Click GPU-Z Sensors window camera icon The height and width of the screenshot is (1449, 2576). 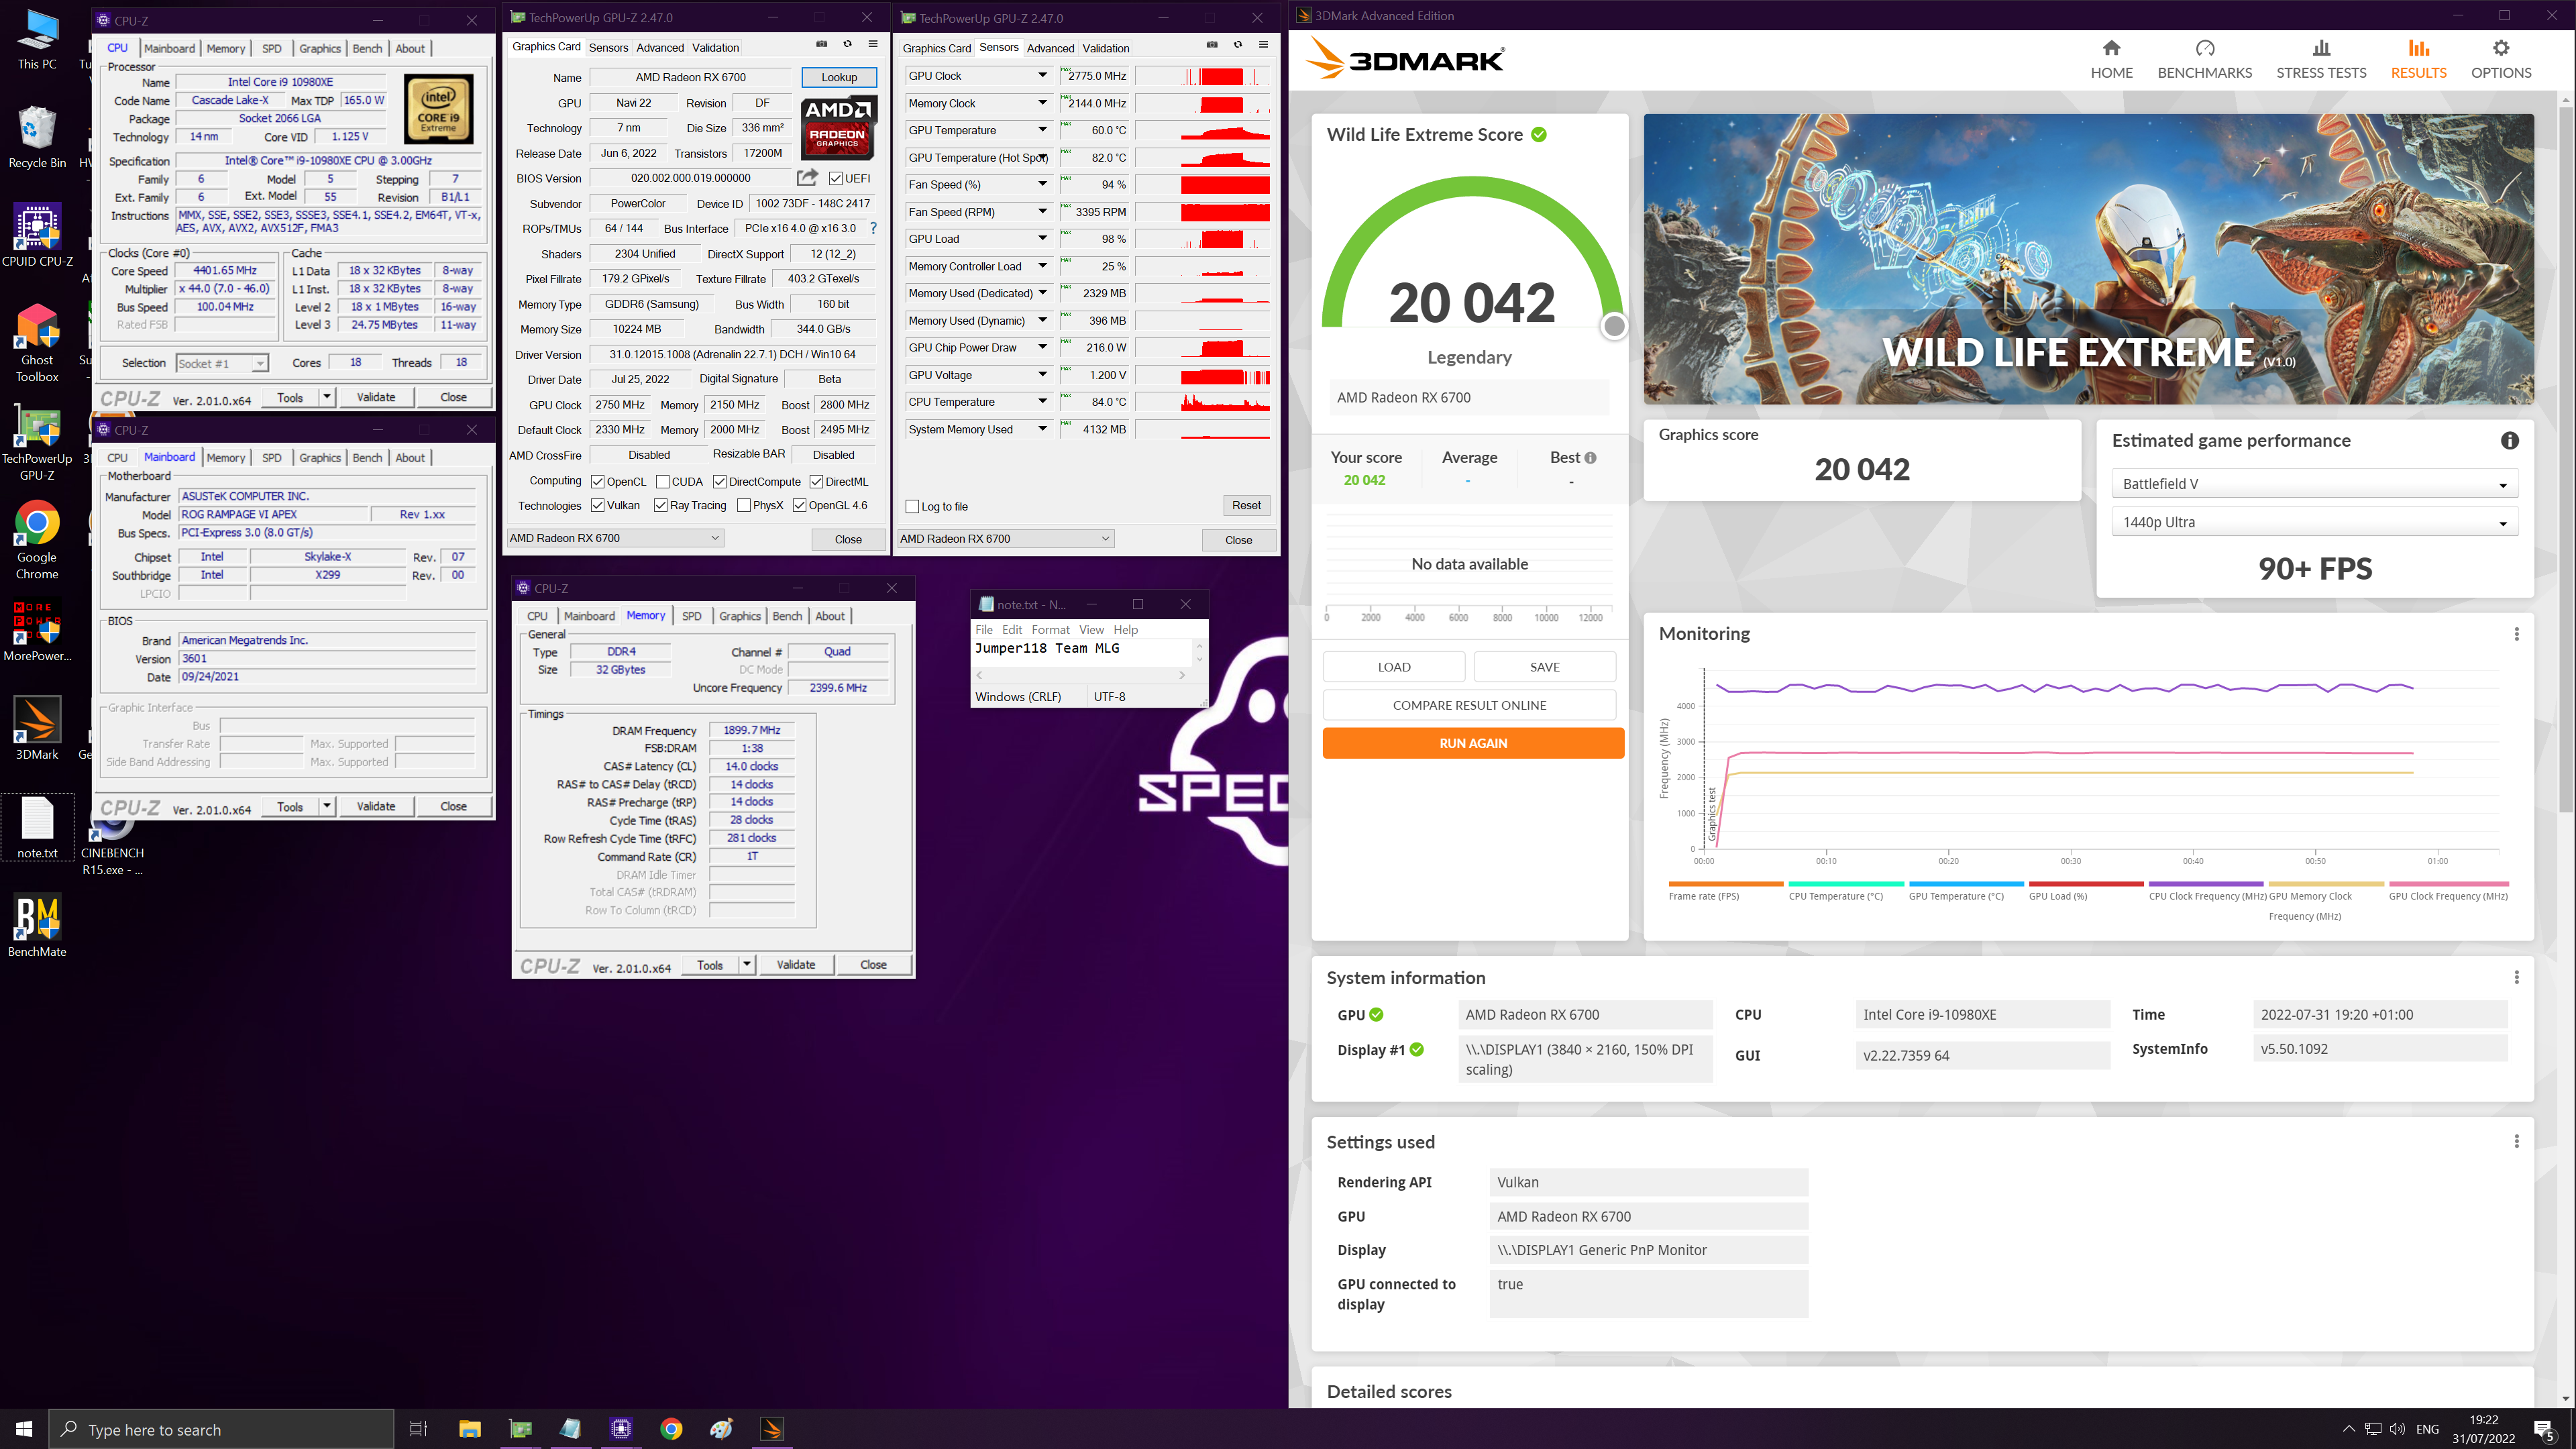(1211, 45)
